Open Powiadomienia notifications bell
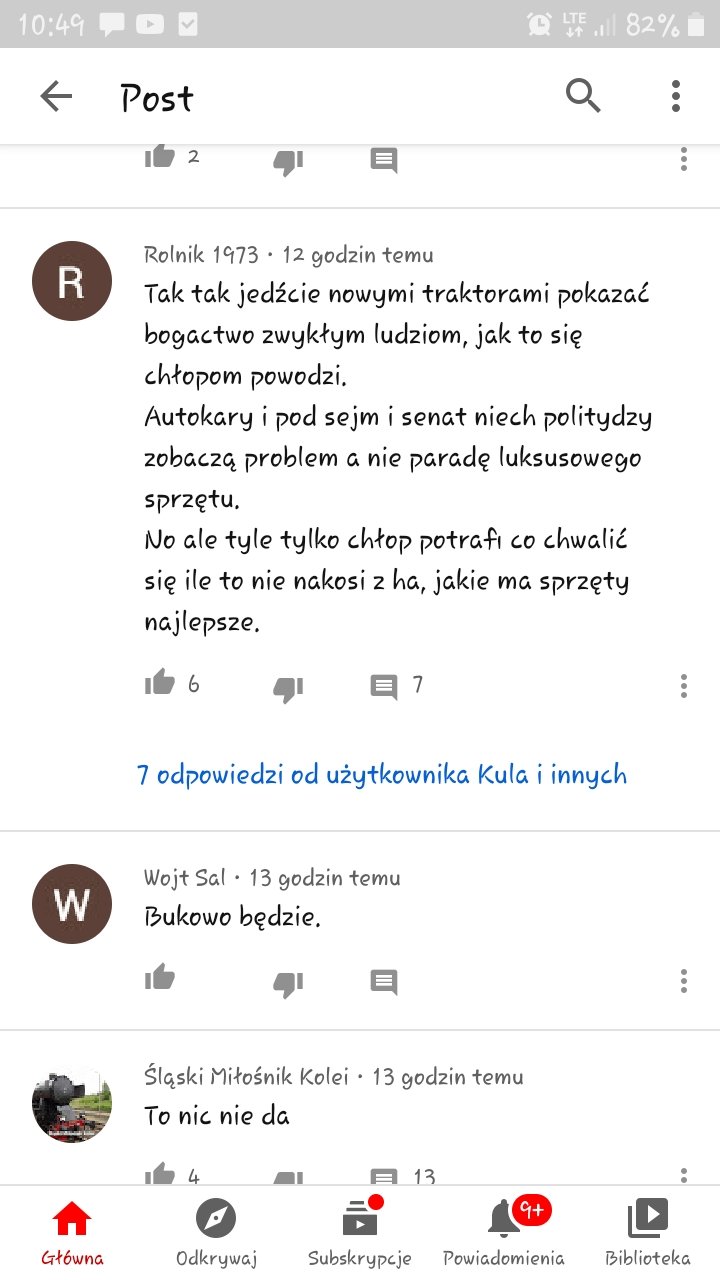The height and width of the screenshot is (1280, 720). (x=504, y=1234)
